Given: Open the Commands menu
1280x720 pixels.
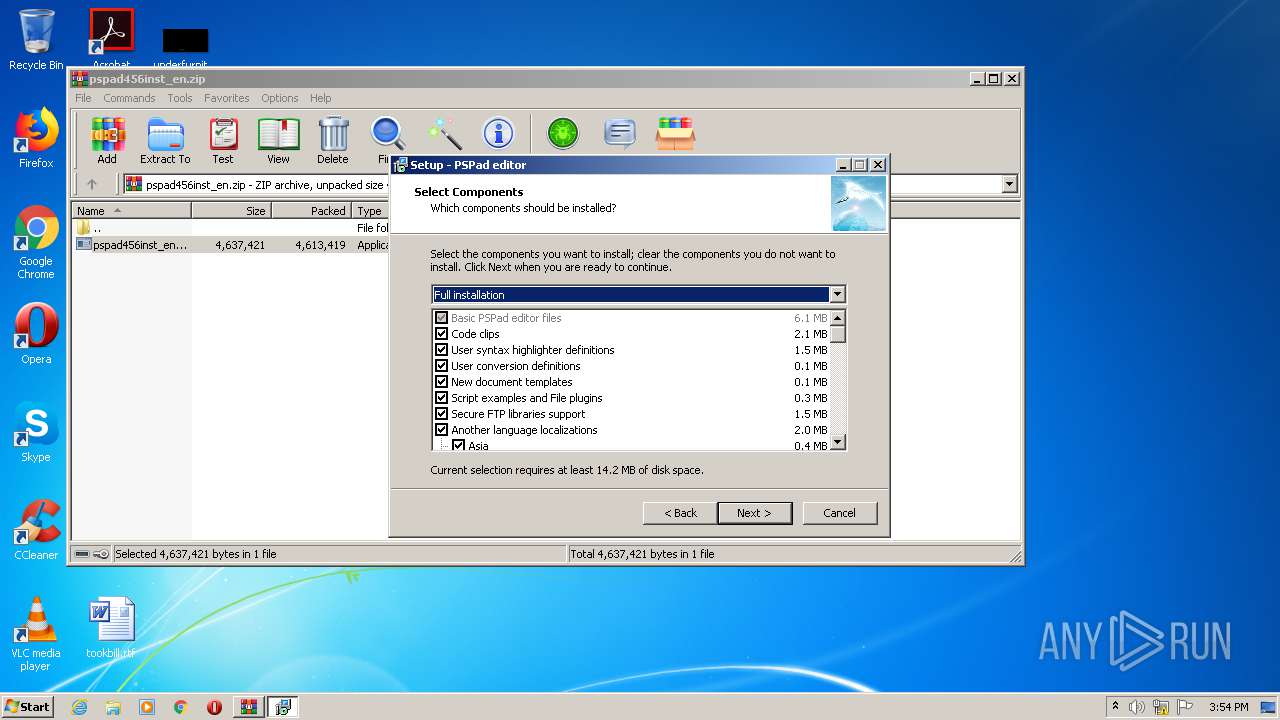Looking at the screenshot, I should [x=129, y=98].
